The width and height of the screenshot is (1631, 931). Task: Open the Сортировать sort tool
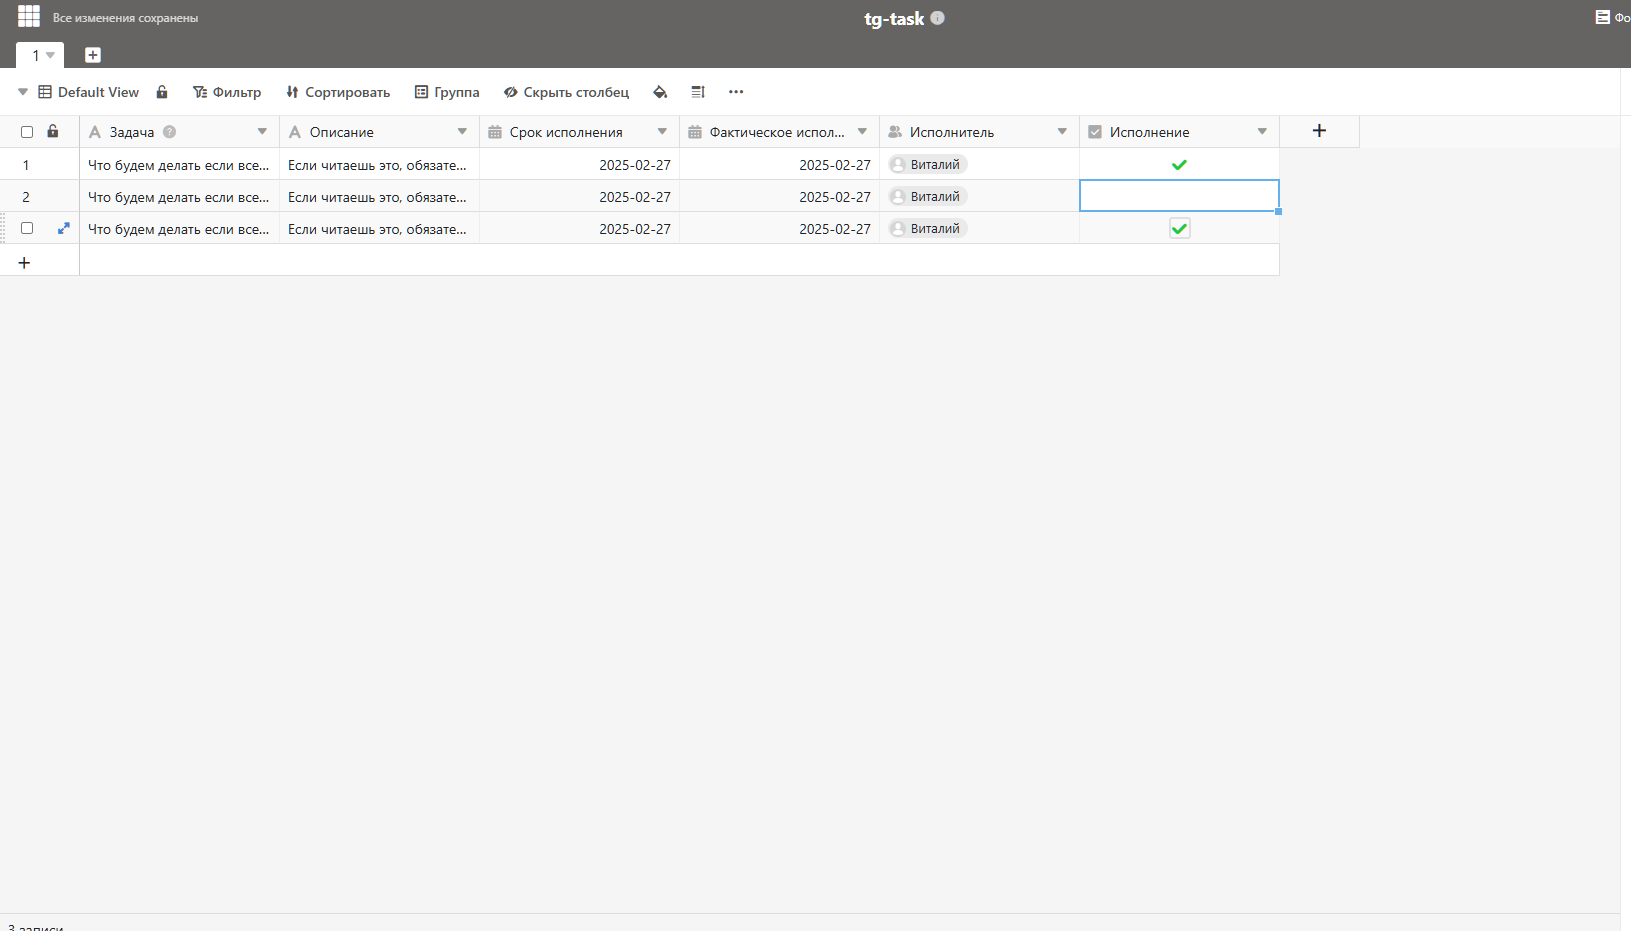338,92
